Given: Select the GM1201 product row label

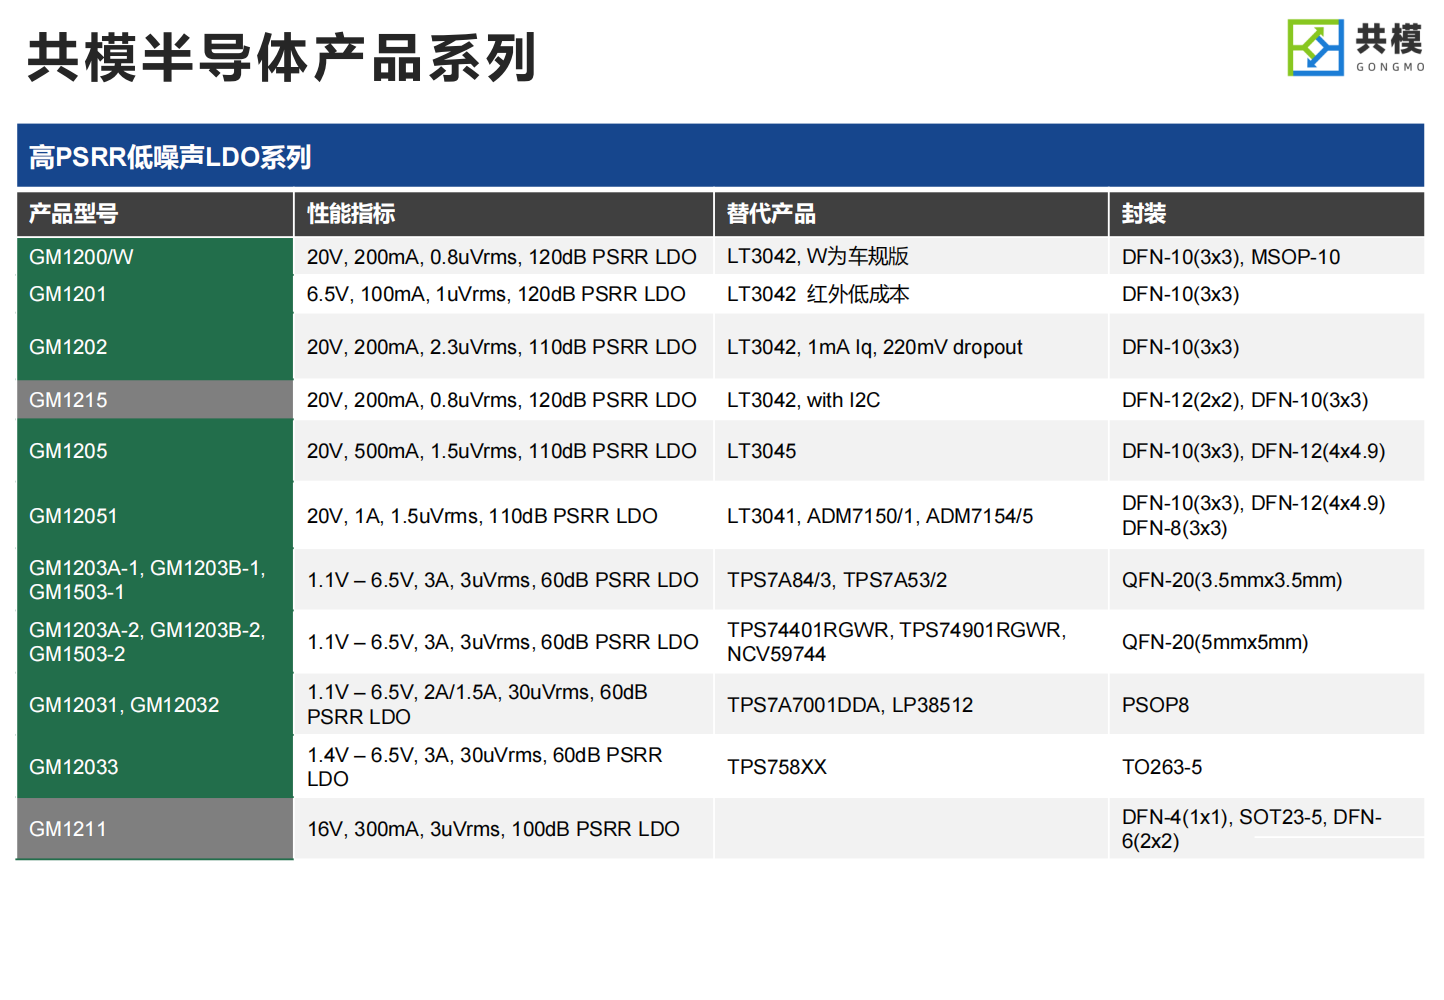Looking at the screenshot, I should (x=68, y=294).
